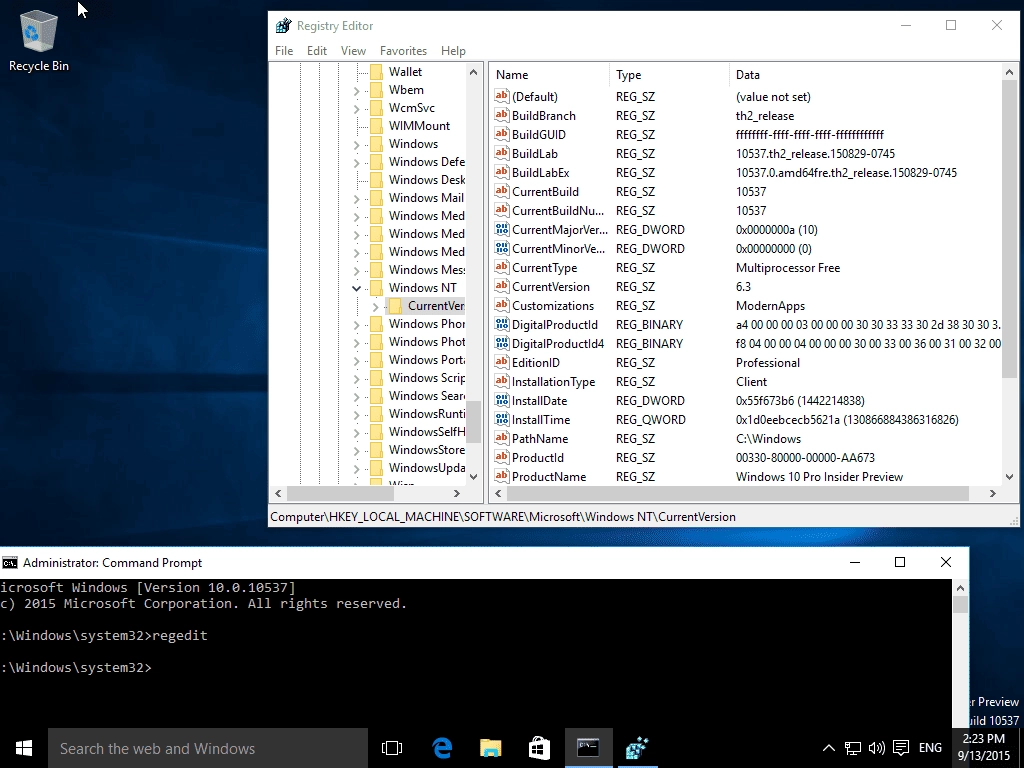Open the Action Center notifications icon
Screen dimensions: 1024x768
[x=901, y=748]
